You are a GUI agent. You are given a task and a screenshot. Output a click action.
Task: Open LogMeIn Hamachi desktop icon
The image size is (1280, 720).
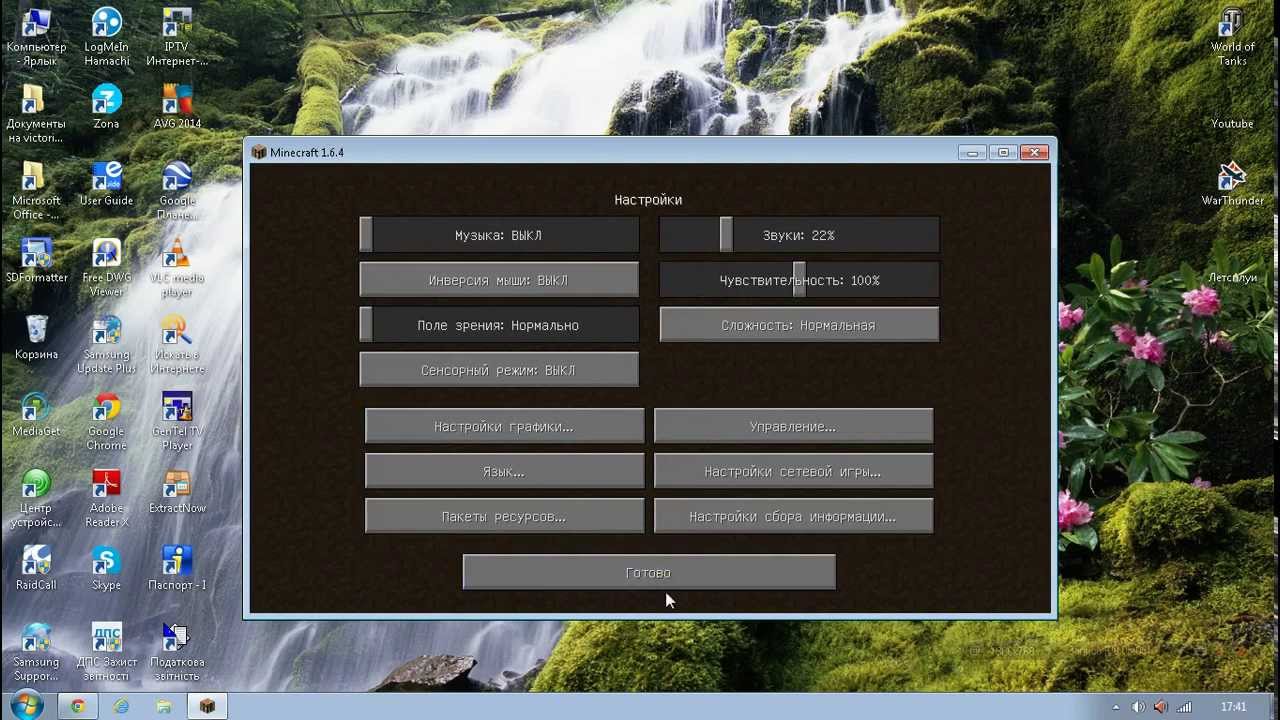[x=106, y=37]
